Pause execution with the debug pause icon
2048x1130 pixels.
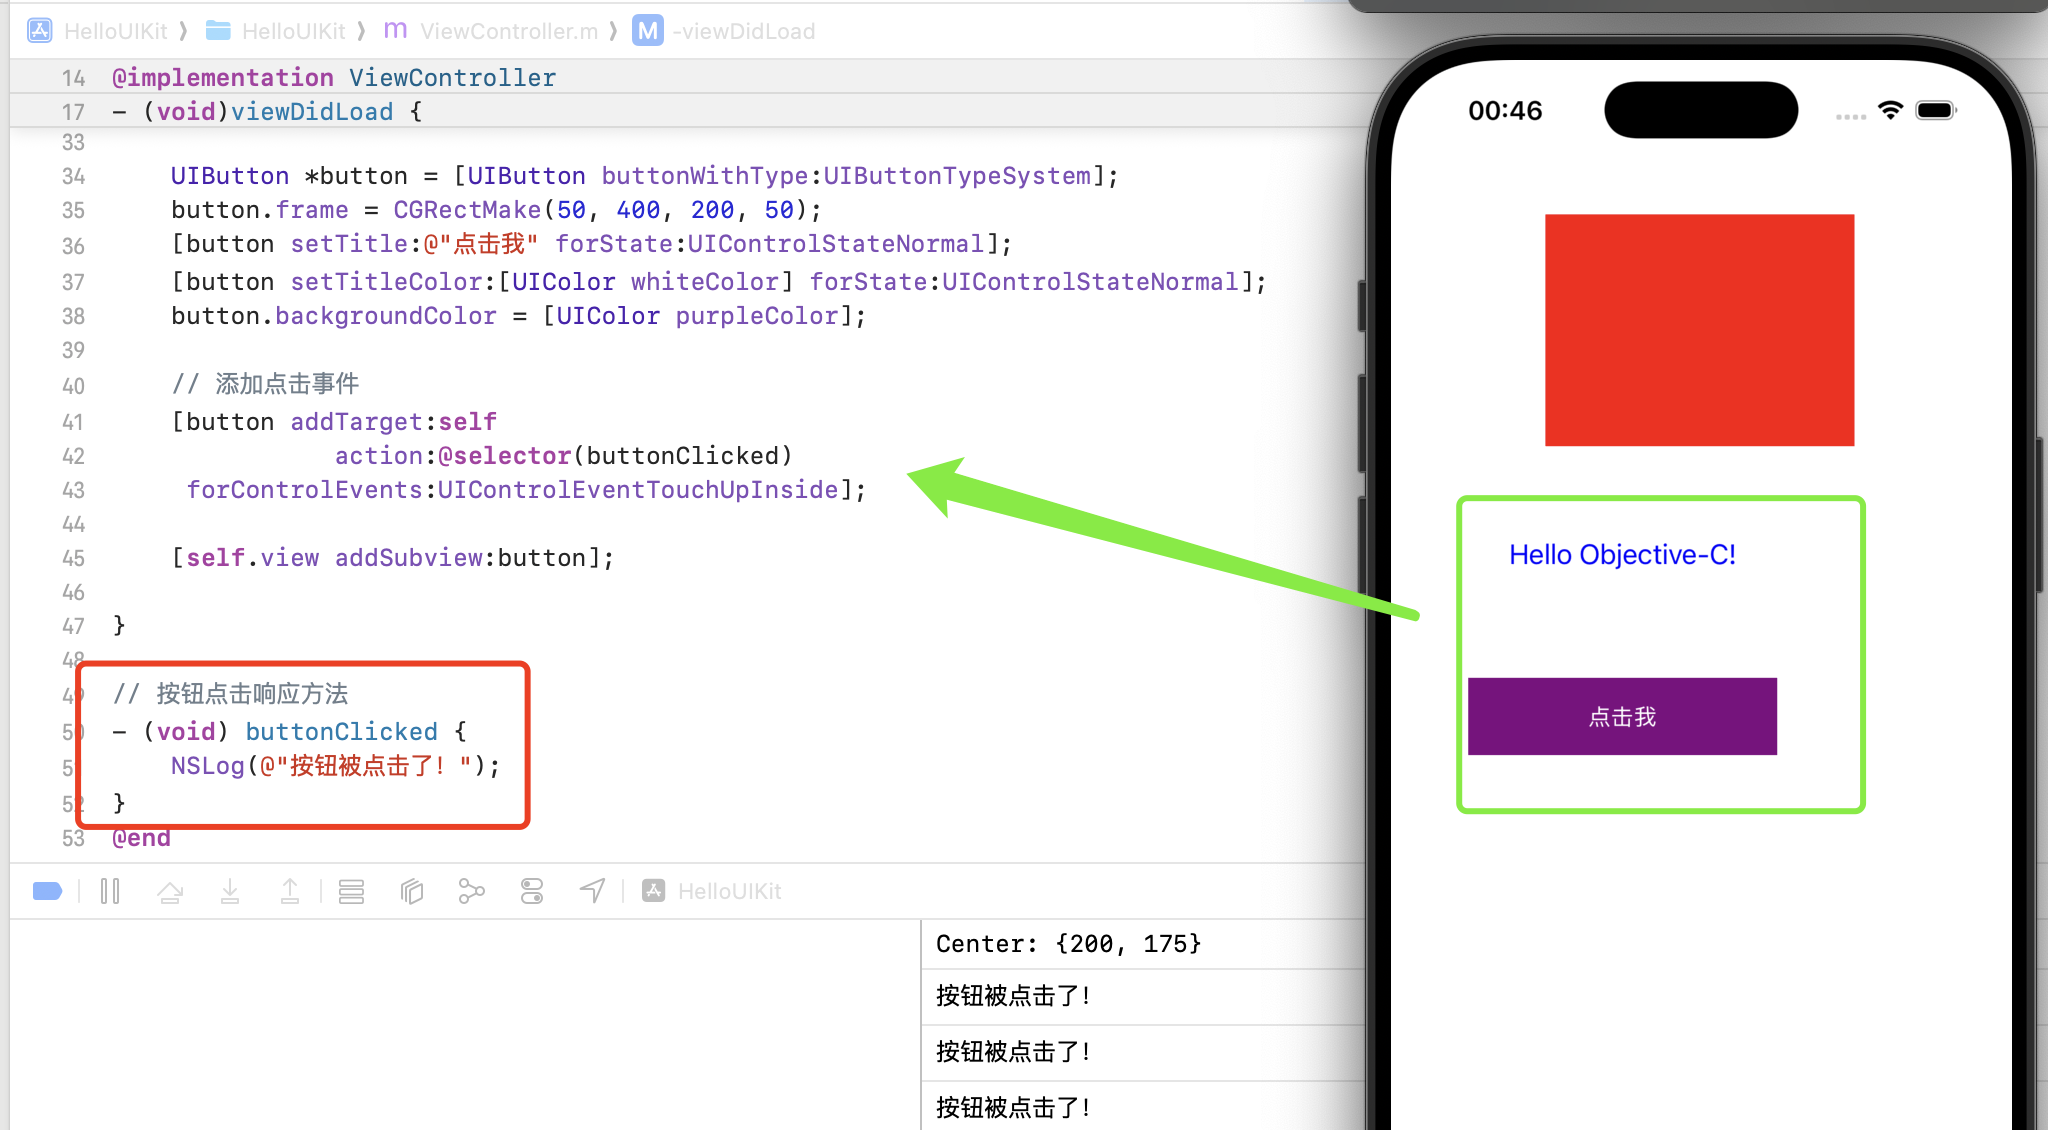110,891
